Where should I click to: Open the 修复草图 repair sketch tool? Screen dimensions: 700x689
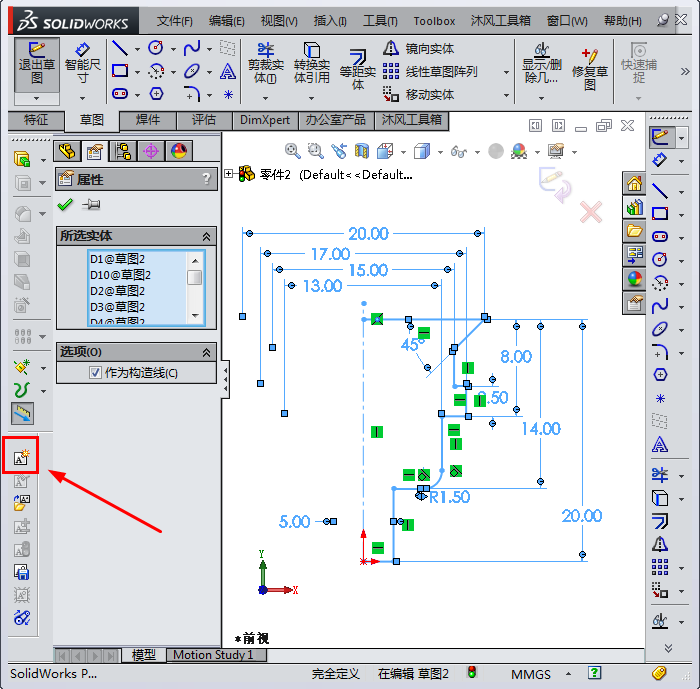(x=590, y=68)
